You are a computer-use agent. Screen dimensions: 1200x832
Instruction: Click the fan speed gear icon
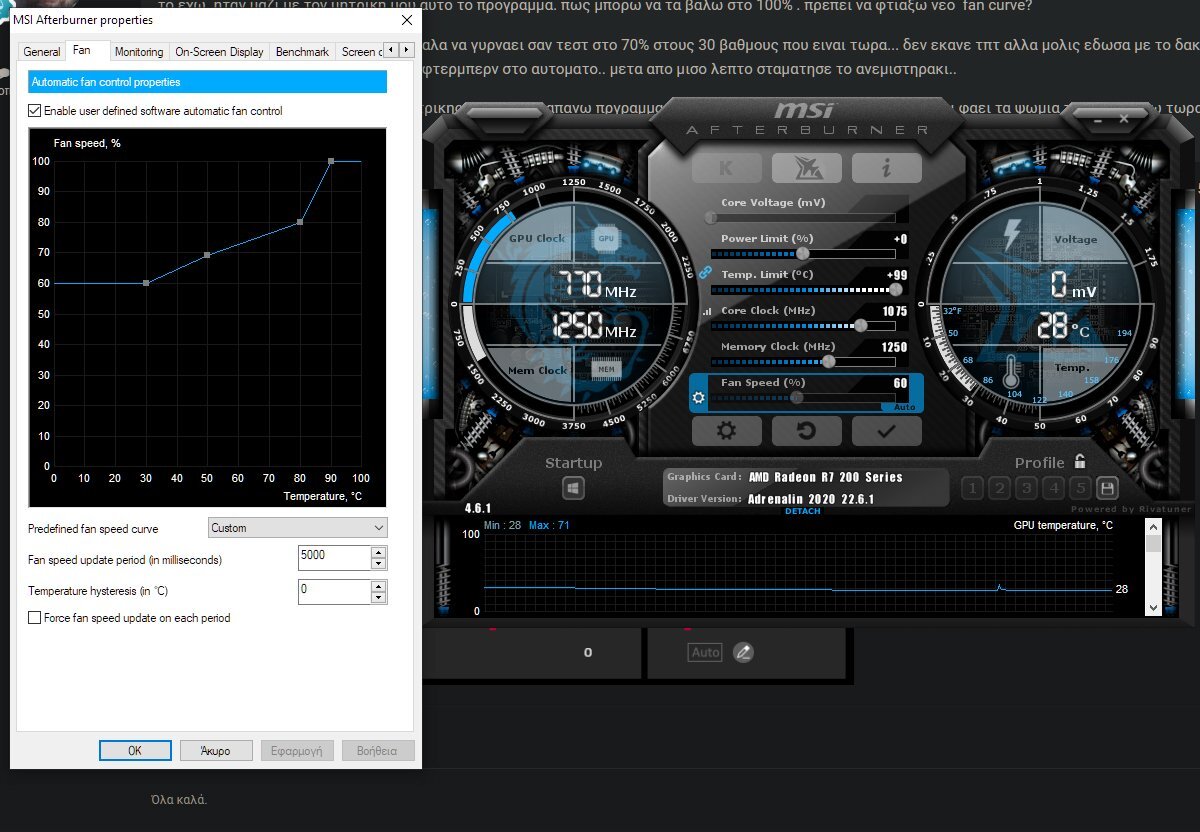click(x=699, y=398)
